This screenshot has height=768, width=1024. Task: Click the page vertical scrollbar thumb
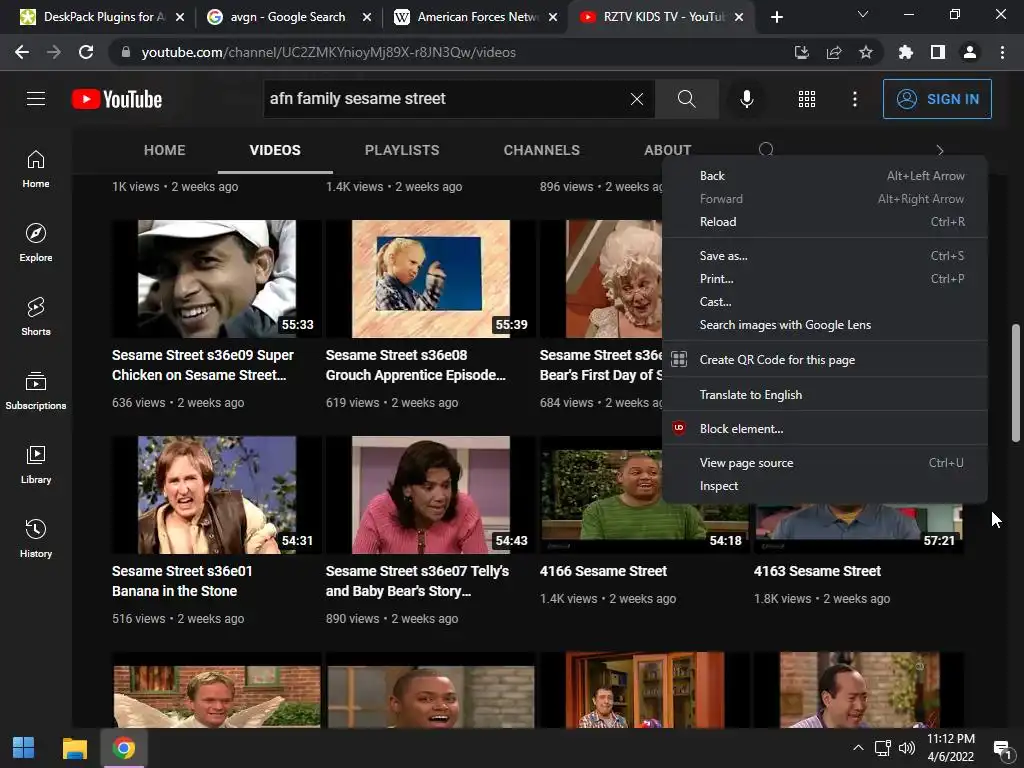[x=1016, y=383]
